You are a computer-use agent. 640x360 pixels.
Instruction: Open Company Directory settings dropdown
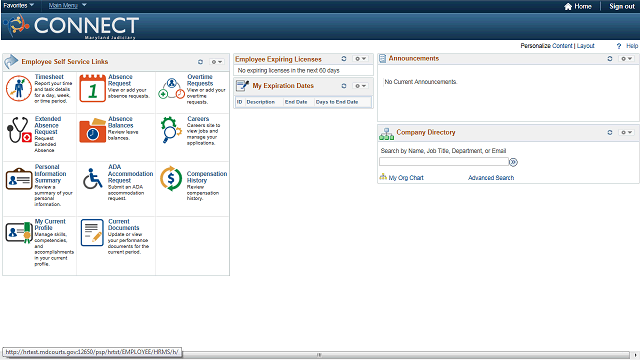(x=626, y=133)
